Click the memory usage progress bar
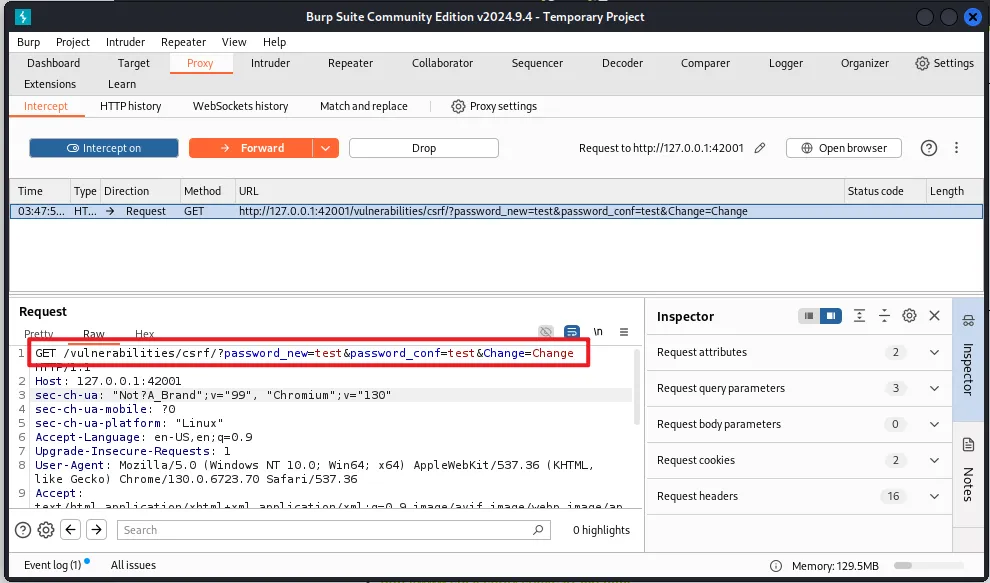The height and width of the screenshot is (583, 990). pyautogui.click(x=929, y=565)
